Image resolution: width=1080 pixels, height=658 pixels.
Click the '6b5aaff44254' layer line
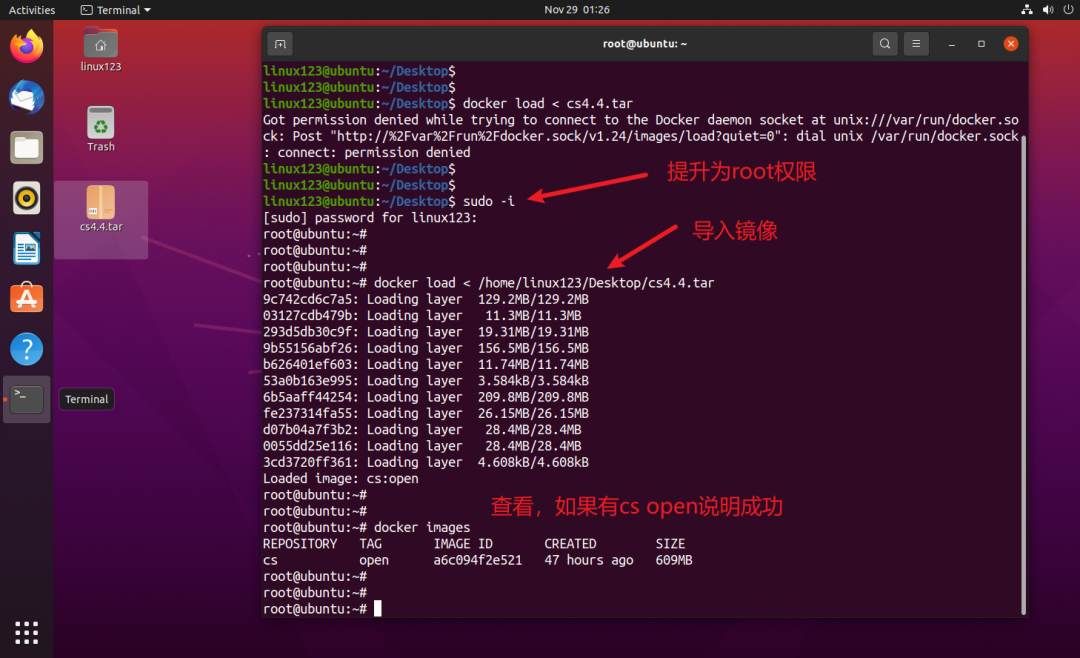(426, 397)
